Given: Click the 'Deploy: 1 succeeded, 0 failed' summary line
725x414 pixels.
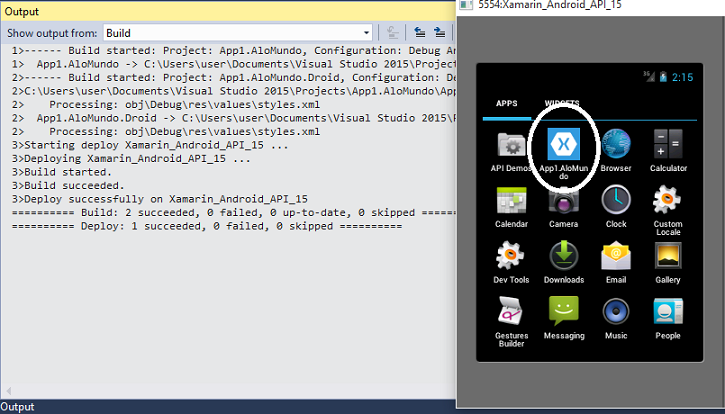Looking at the screenshot, I should pos(207,226).
